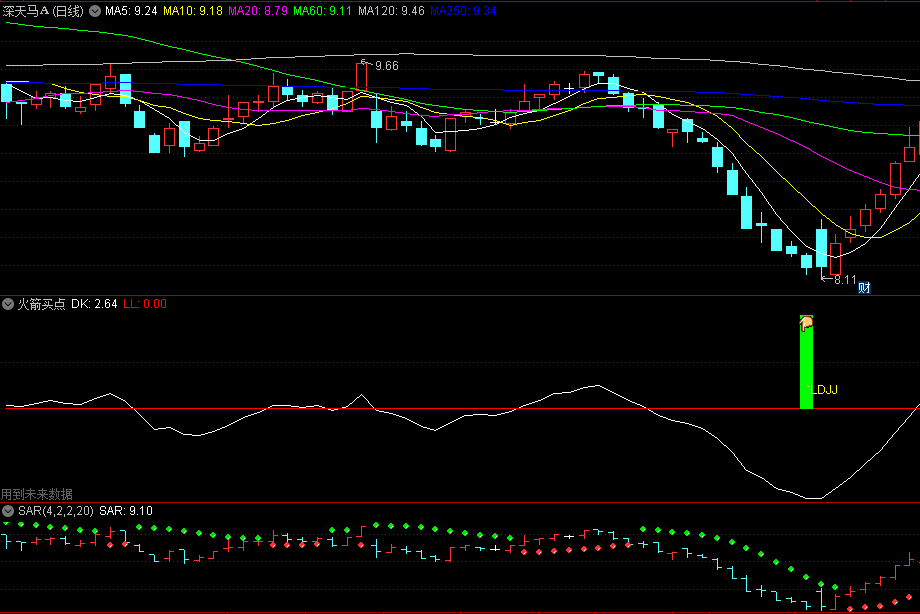Click the 火箭买点 indicator name

pyautogui.click(x=41, y=304)
